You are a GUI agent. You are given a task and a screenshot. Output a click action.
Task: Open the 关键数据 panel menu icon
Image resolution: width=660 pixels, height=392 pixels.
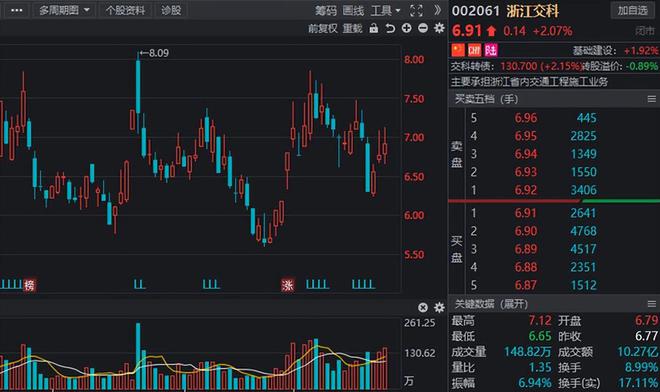tap(651, 304)
